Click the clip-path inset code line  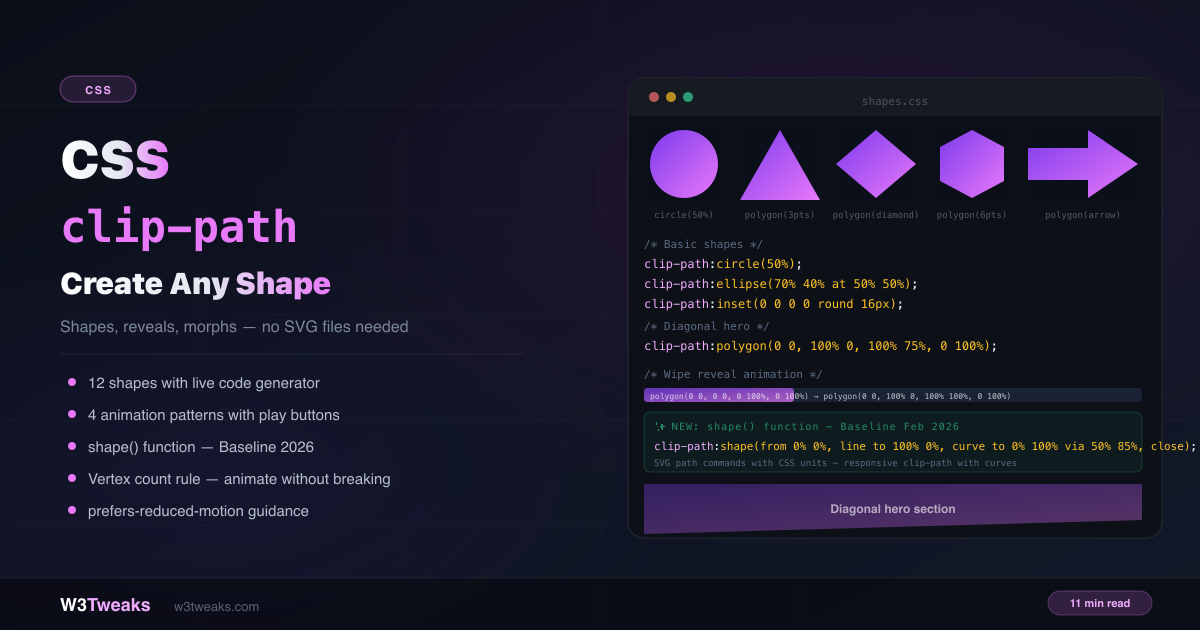coord(774,304)
